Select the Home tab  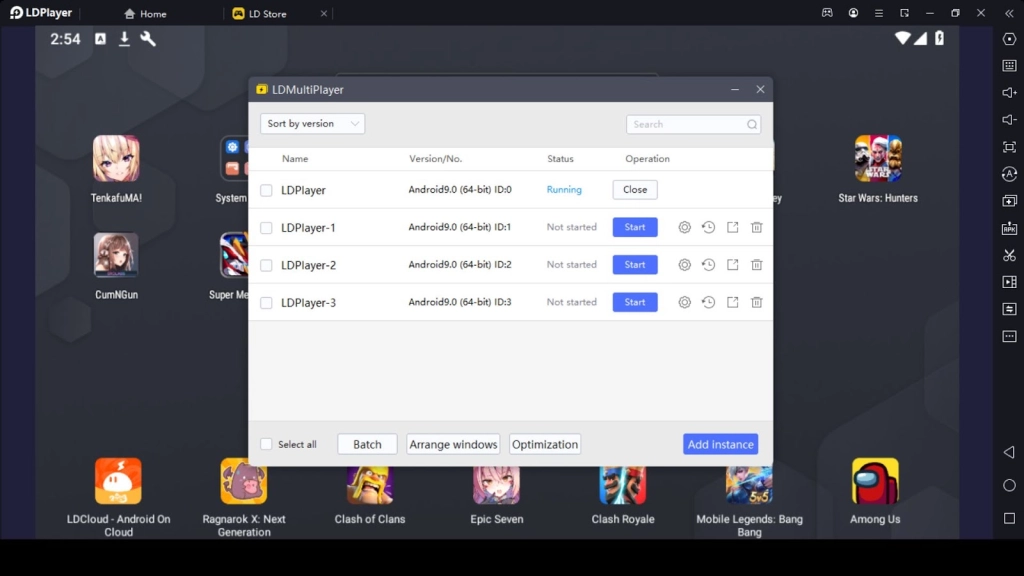coord(146,13)
